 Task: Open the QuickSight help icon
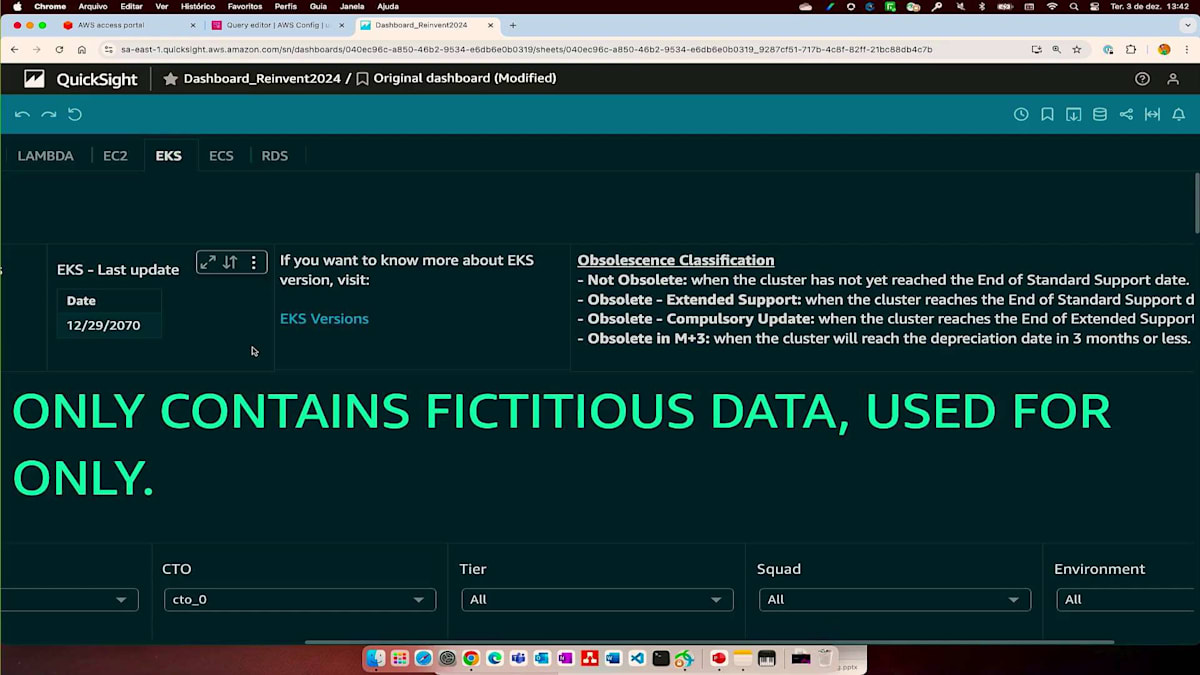tap(1142, 78)
